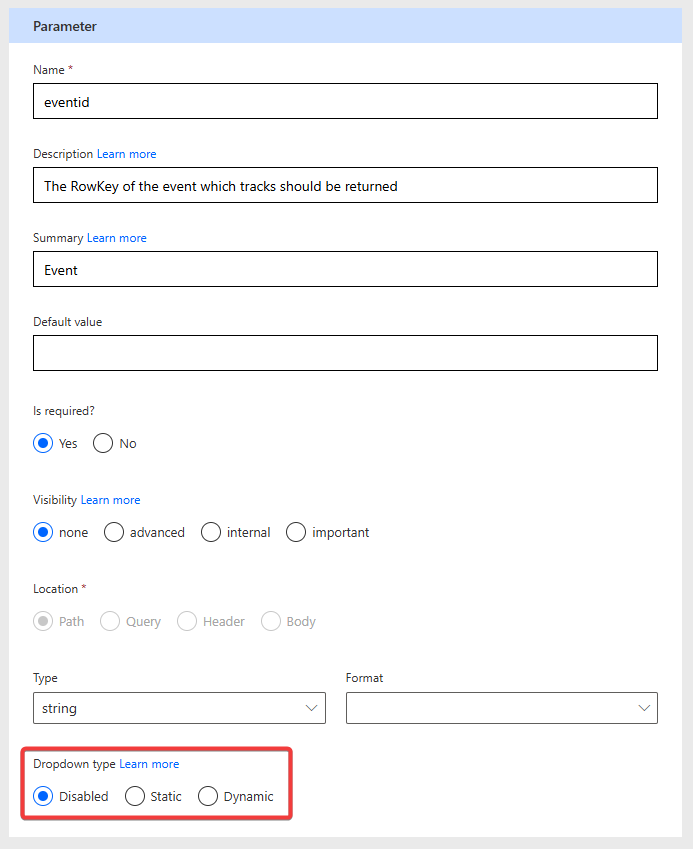Open the Type dropdown showing "string"

pos(179,707)
